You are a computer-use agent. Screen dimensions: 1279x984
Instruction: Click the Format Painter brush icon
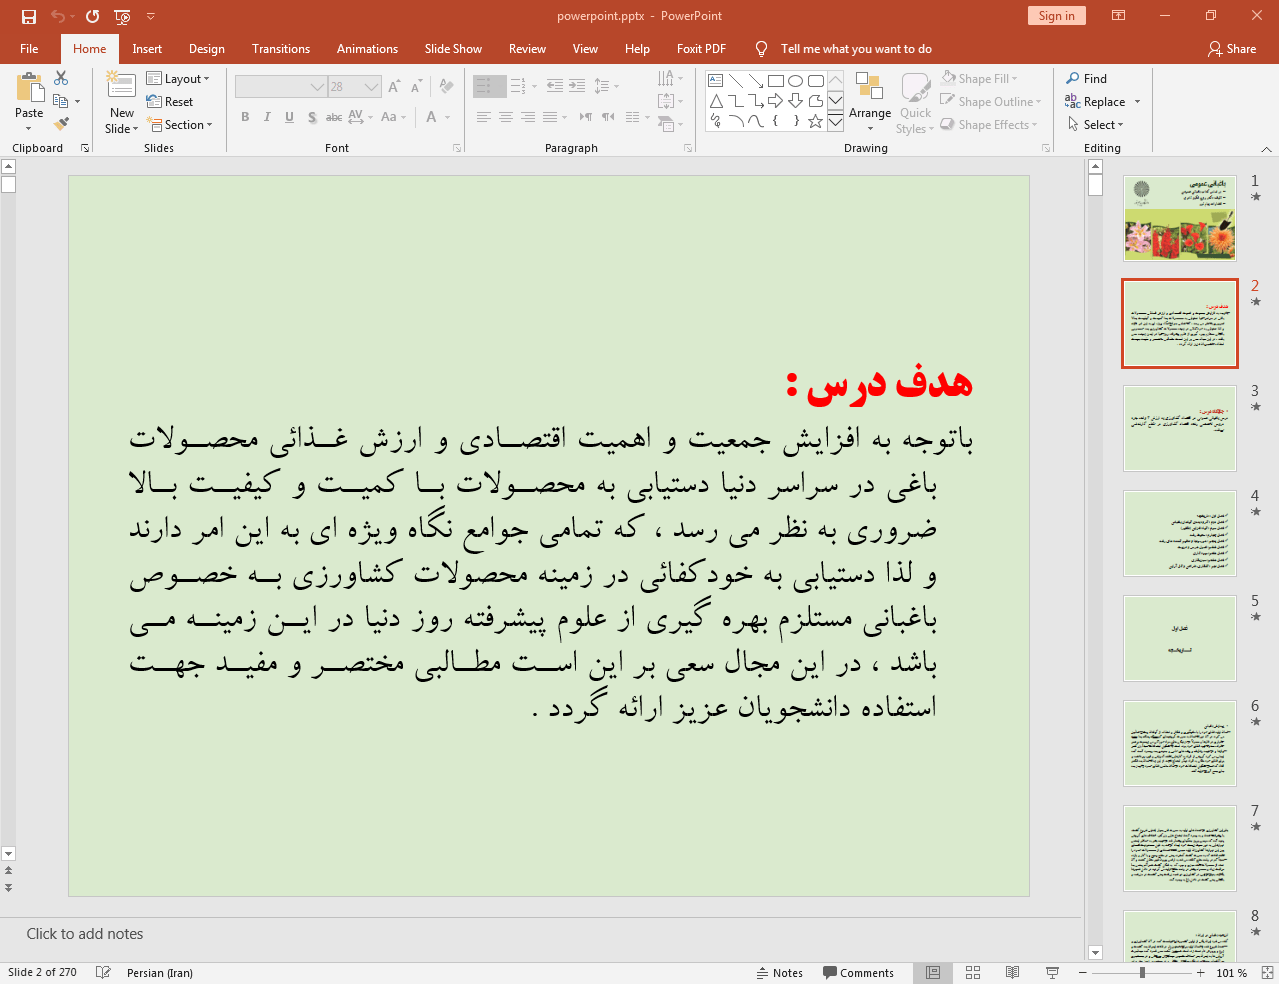[61, 124]
